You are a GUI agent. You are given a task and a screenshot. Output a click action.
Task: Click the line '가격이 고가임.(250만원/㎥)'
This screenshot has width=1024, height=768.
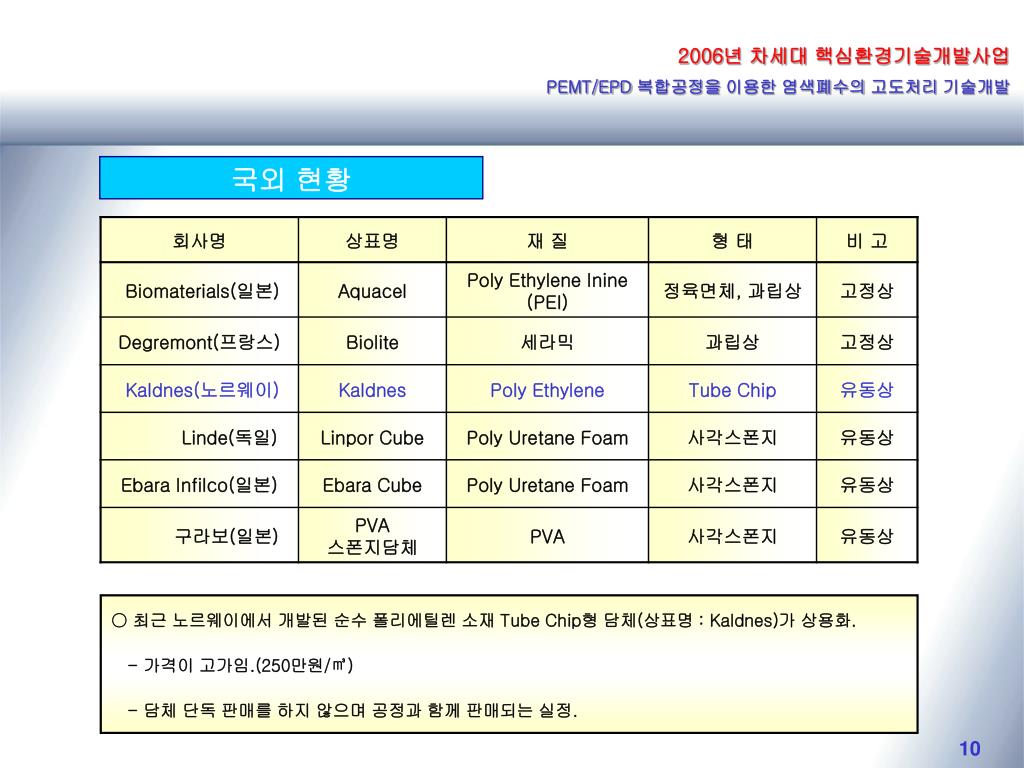pos(240,665)
